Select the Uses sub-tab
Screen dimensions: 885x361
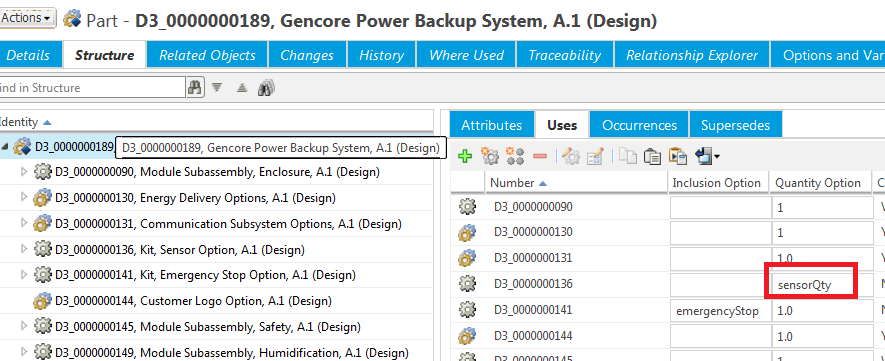562,125
